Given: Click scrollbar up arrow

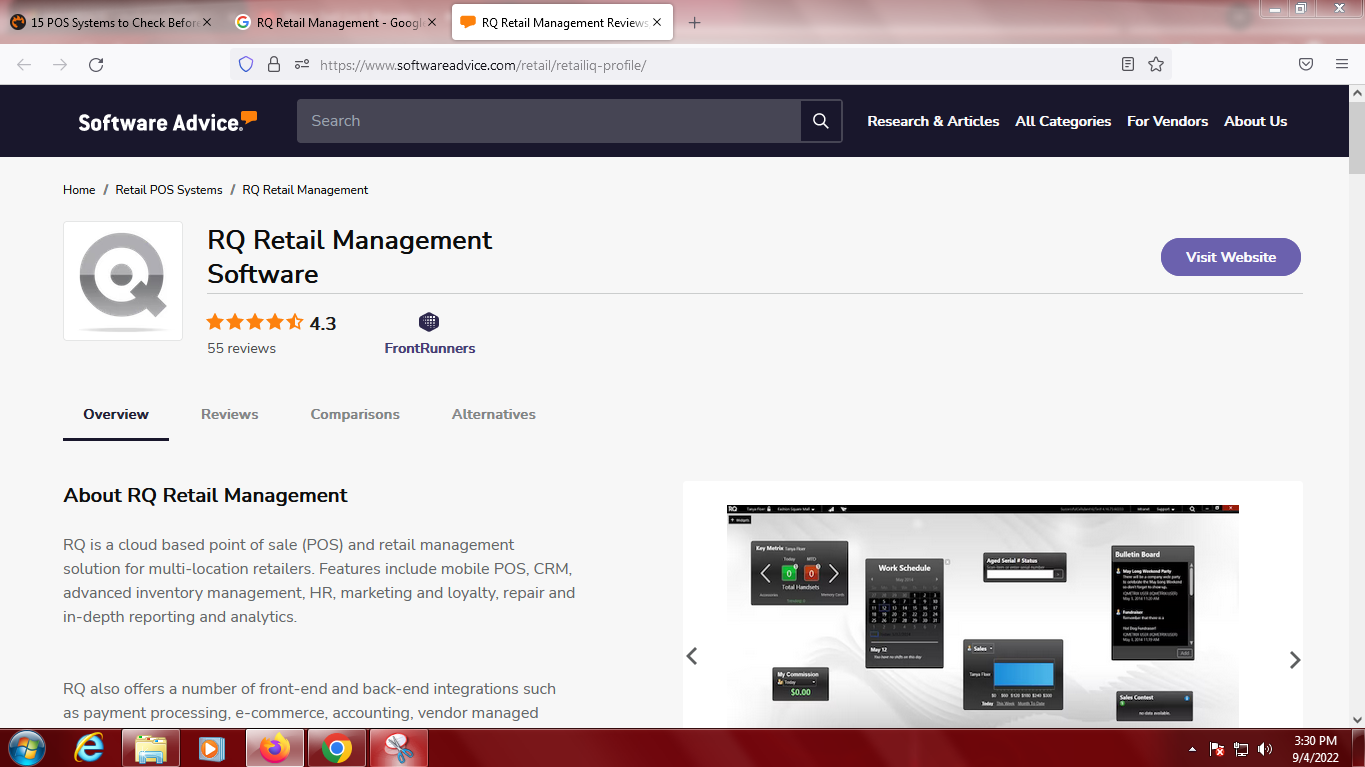Looking at the screenshot, I should 1357,92.
